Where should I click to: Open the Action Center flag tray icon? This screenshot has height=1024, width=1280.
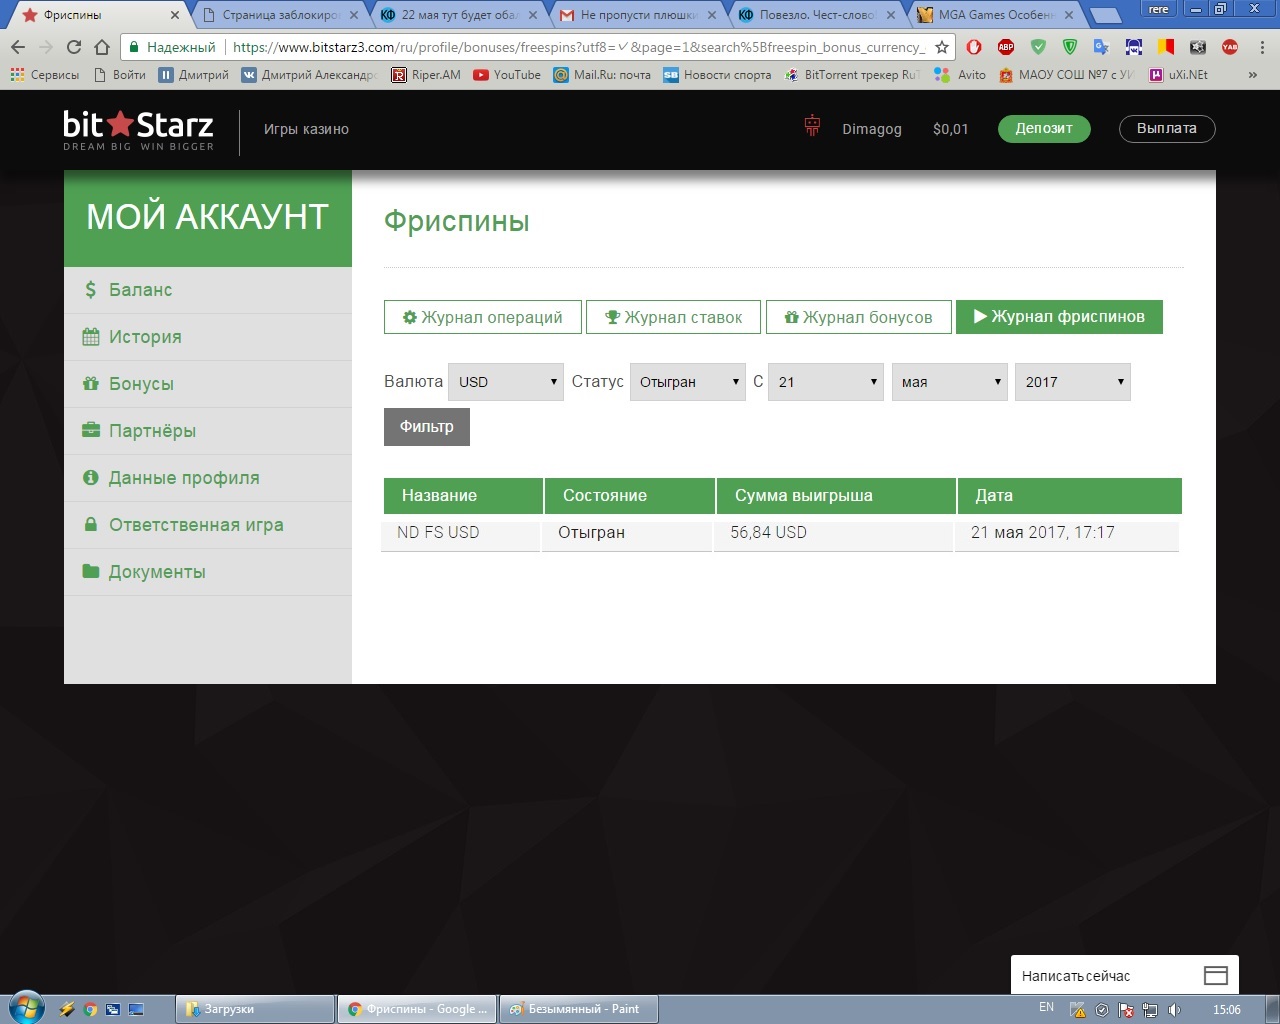(x=1126, y=1010)
